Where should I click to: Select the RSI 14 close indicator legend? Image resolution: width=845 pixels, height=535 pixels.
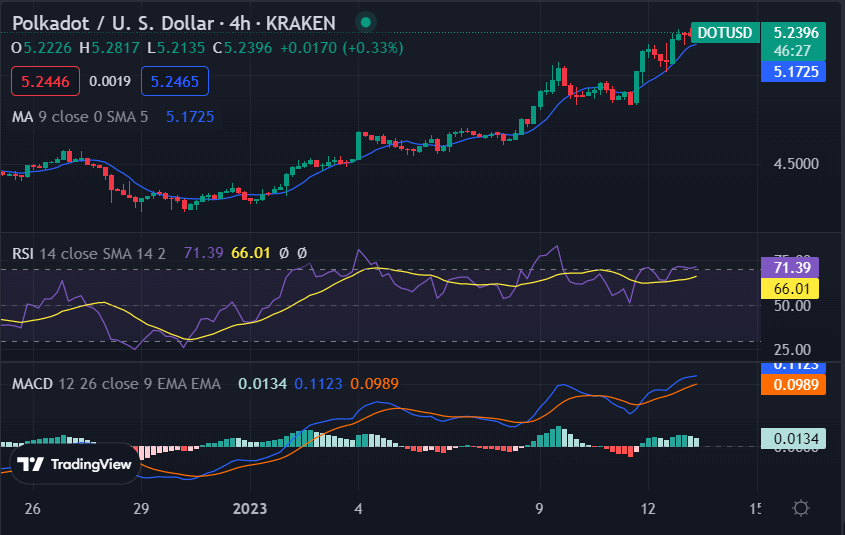(x=89, y=253)
